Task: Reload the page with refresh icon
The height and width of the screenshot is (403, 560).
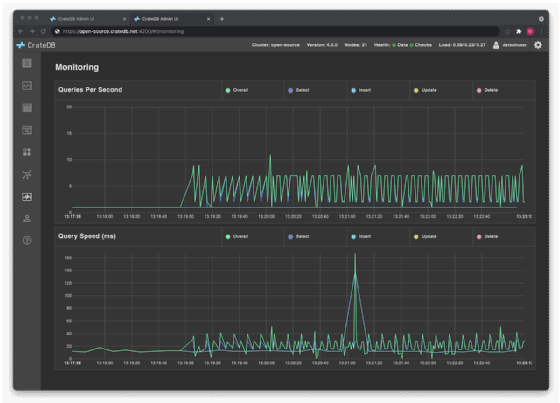Action: pos(43,31)
